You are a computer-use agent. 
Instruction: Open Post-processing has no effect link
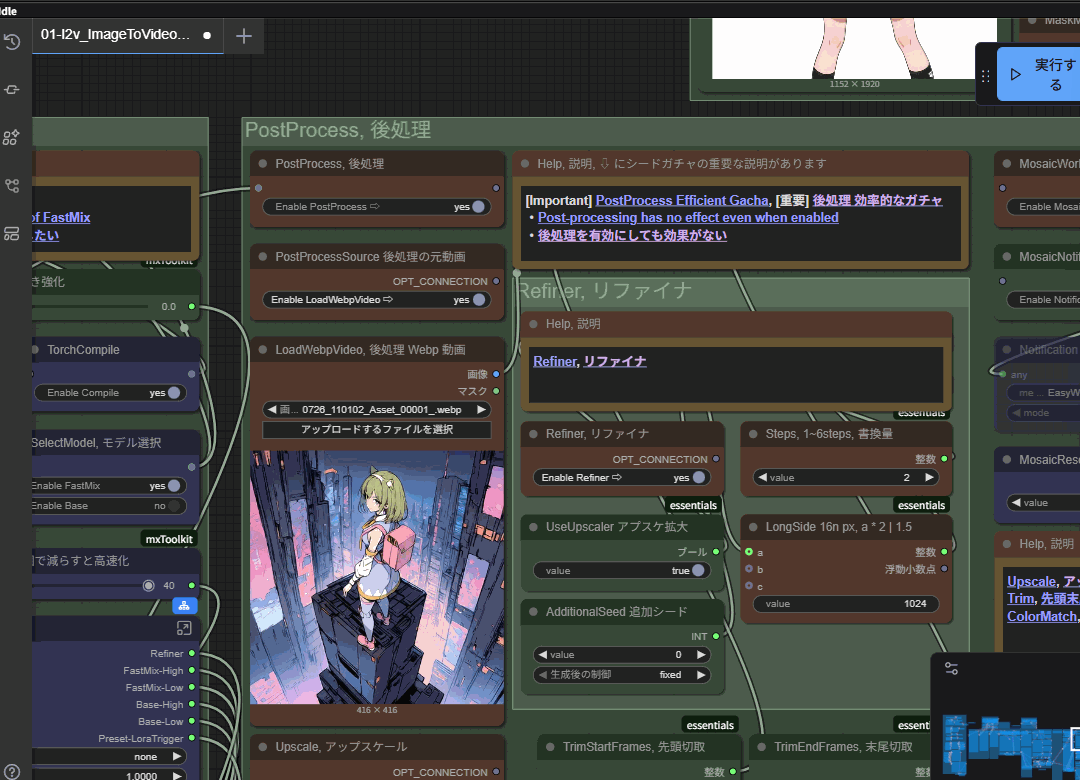pyautogui.click(x=688, y=218)
